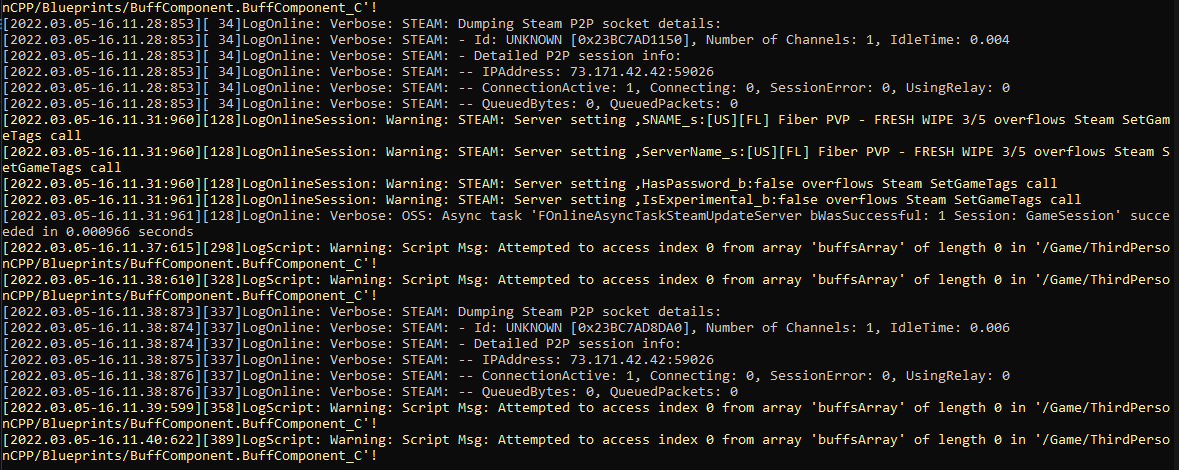Click the frame number [328]
Image resolution: width=1179 pixels, height=470 pixels.
tap(223, 280)
